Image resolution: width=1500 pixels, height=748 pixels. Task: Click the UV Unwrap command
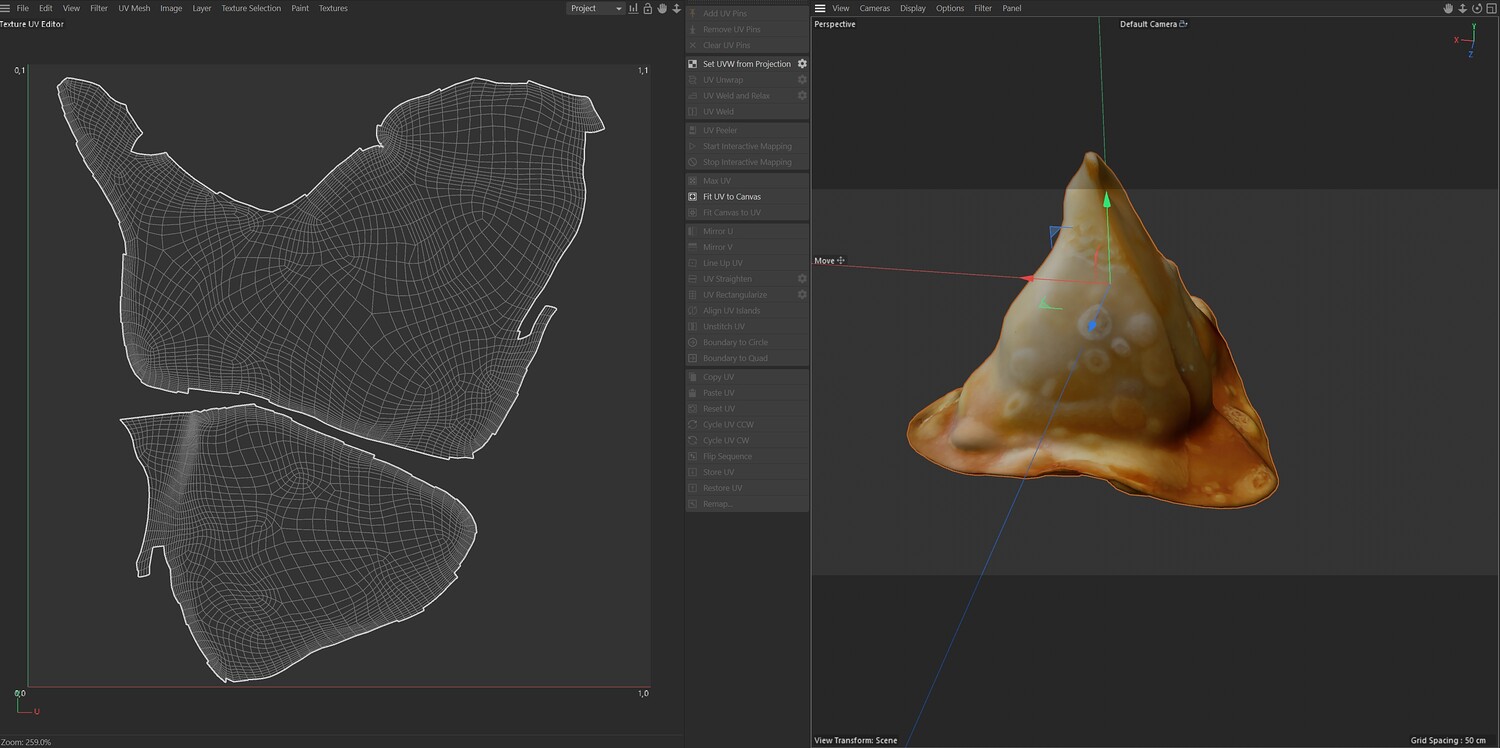tap(747, 80)
